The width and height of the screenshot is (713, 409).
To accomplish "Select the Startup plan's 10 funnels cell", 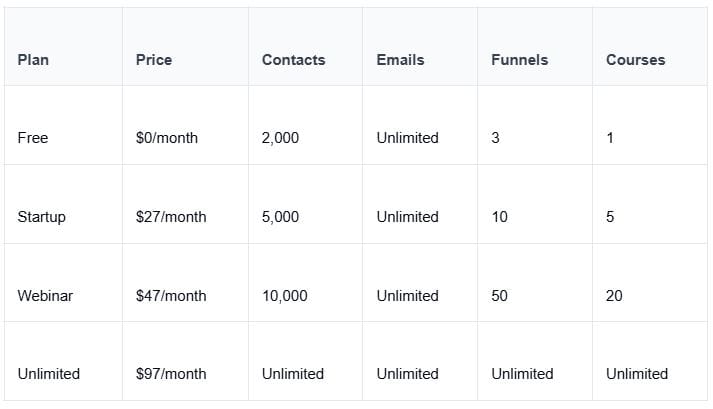I will tap(499, 217).
